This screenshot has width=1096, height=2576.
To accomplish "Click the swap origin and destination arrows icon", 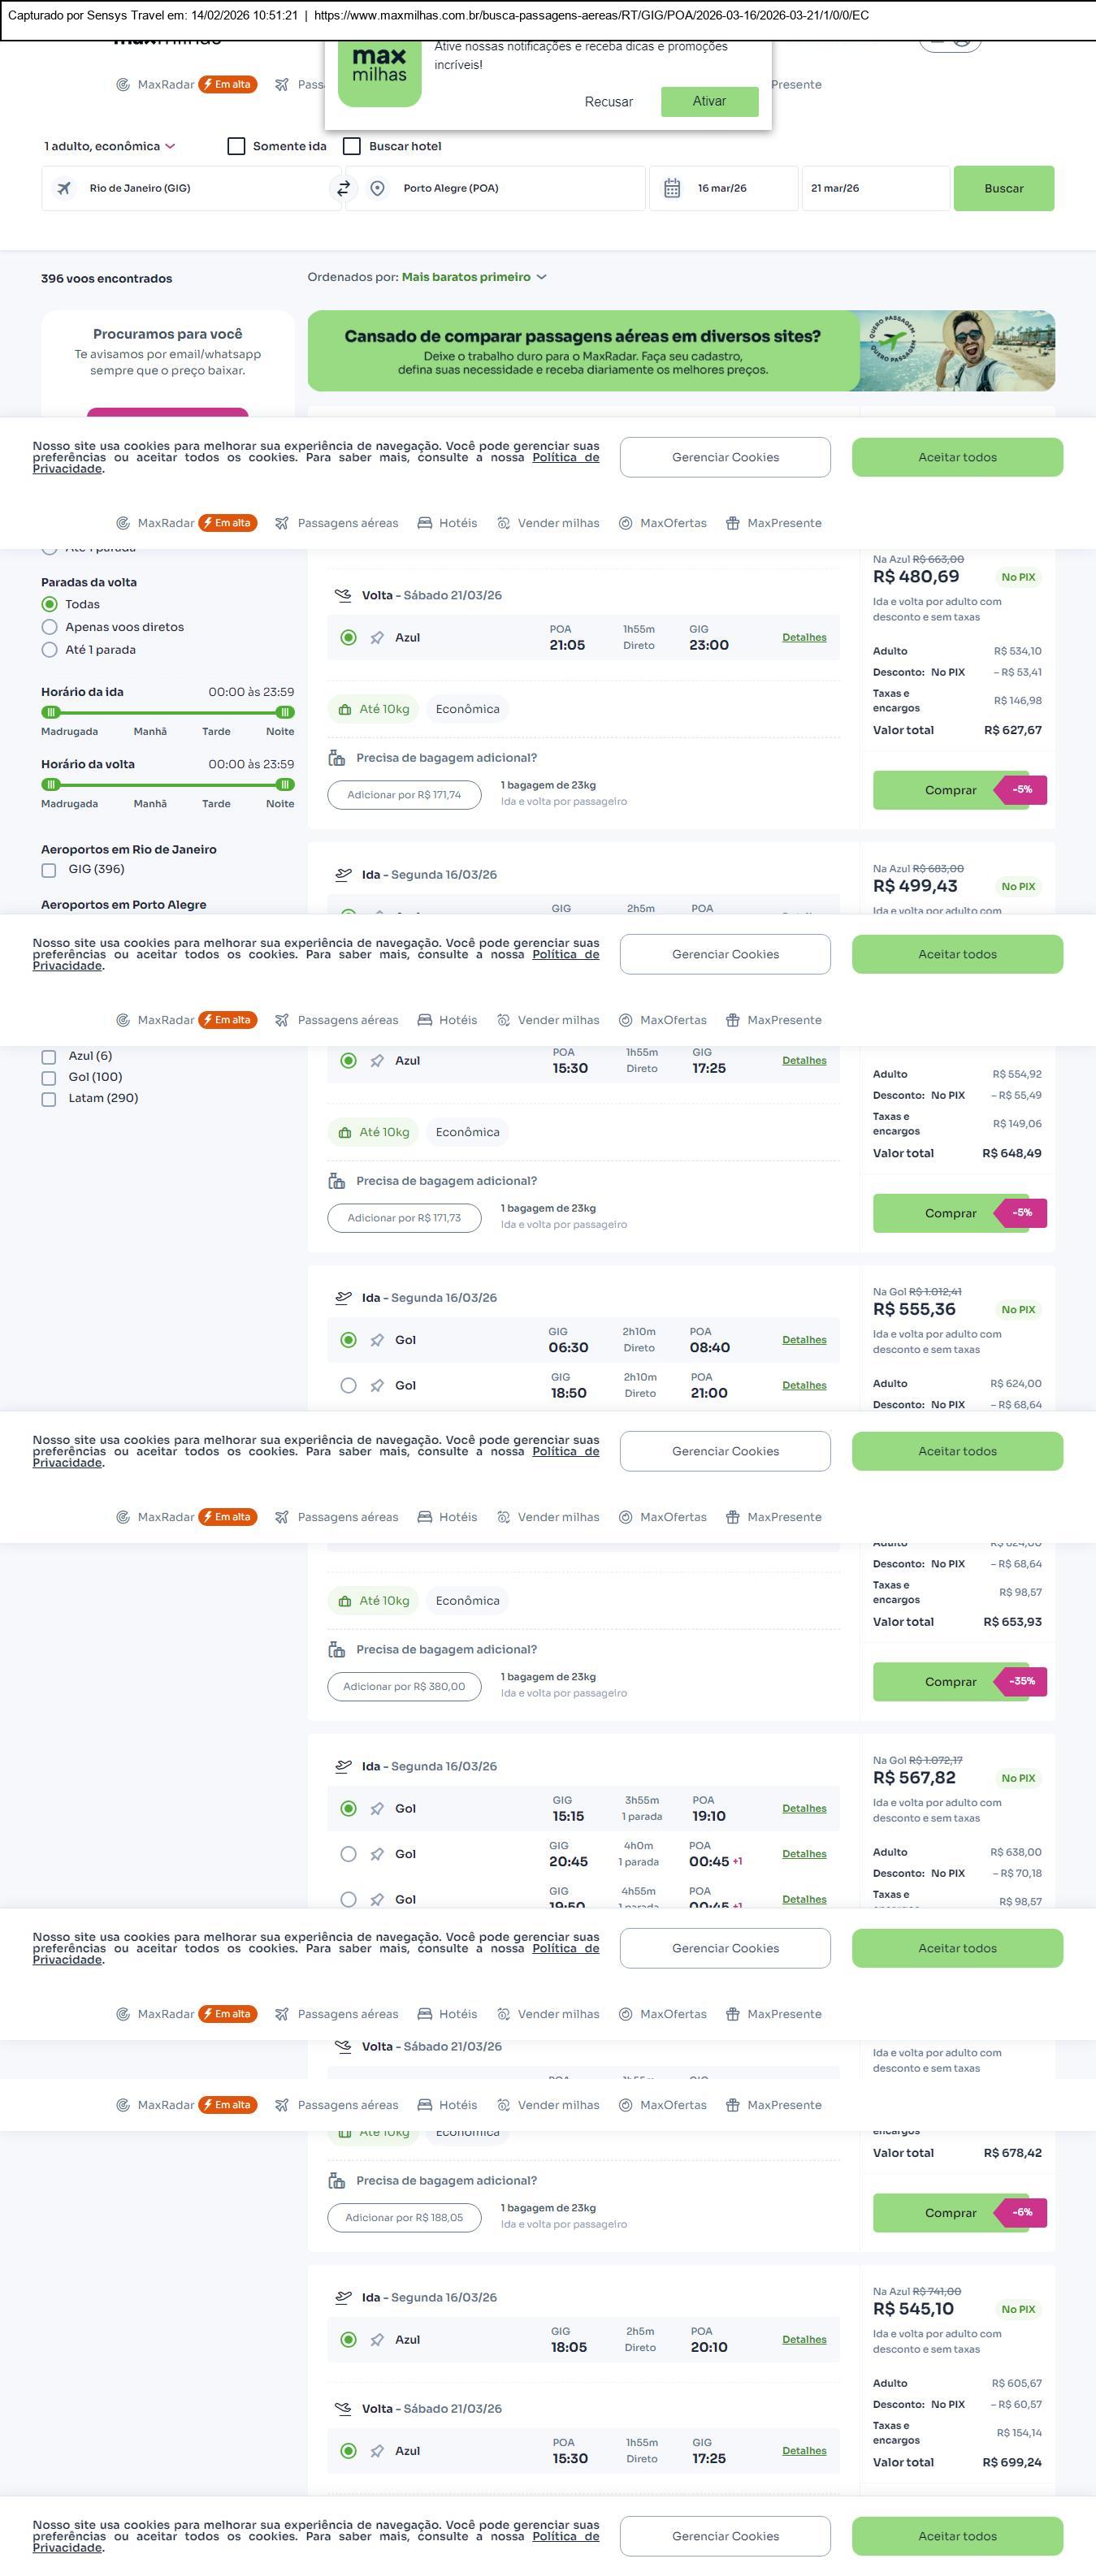I will pos(343,188).
